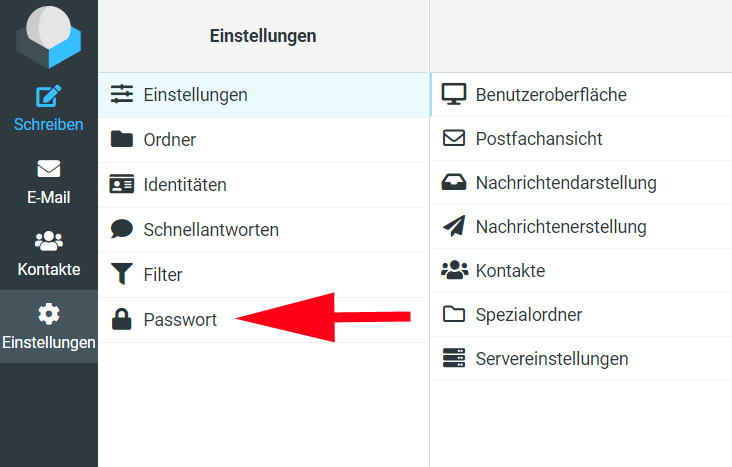
Task: Click the speech bubble icon for Schnellantworten
Action: 122,229
